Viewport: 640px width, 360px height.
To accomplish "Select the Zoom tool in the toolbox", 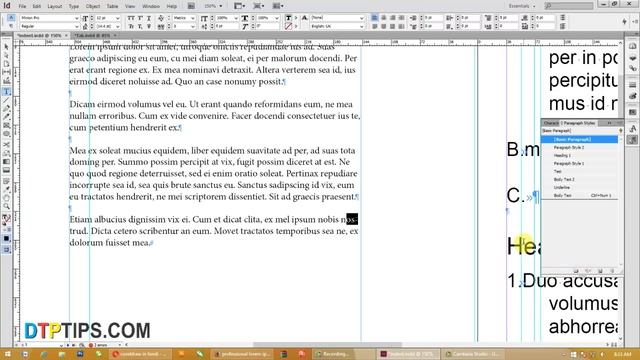I will pyautogui.click(x=7, y=207).
